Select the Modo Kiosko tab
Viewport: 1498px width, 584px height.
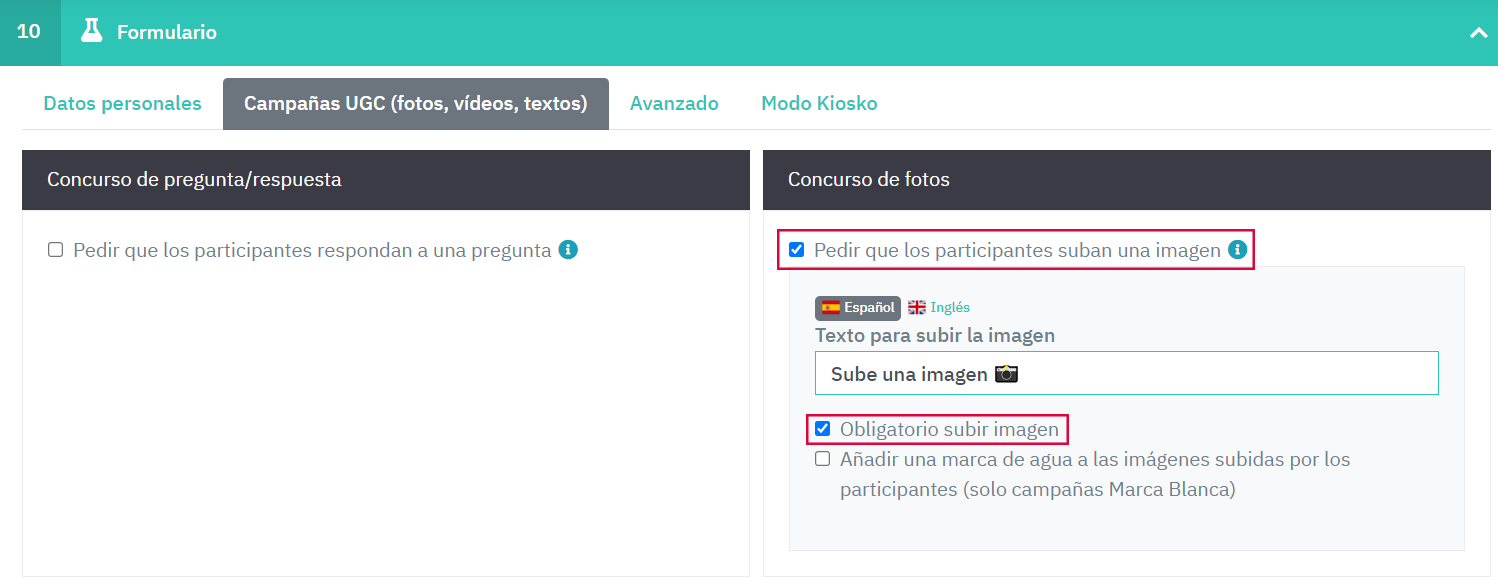coord(819,103)
